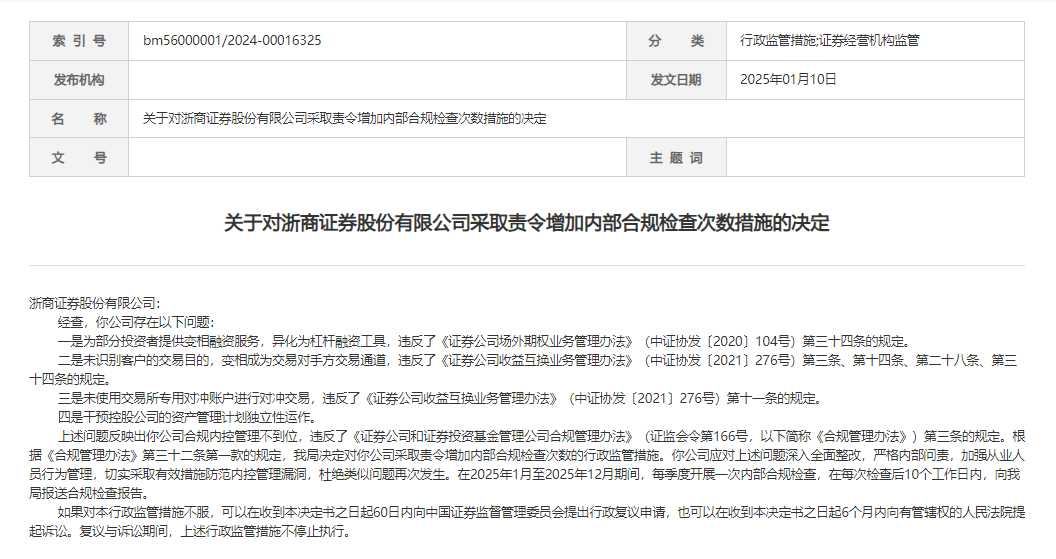Click the 分类 header cell
The image size is (1056, 559).
(x=676, y=41)
